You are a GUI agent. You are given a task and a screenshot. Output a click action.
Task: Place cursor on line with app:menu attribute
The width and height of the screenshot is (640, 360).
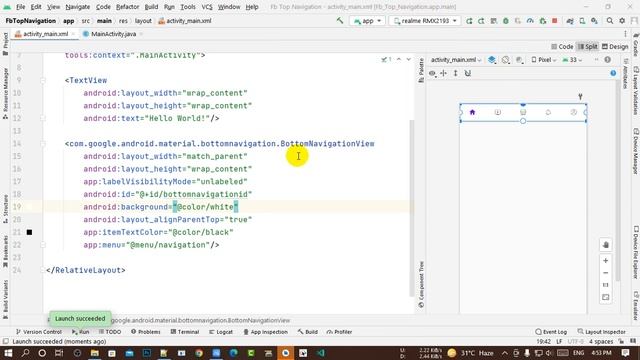click(151, 245)
